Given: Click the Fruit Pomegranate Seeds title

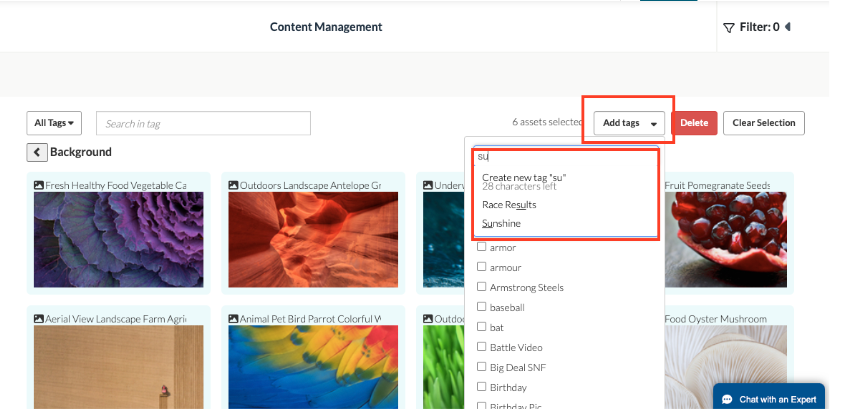Looking at the screenshot, I should point(717,185).
